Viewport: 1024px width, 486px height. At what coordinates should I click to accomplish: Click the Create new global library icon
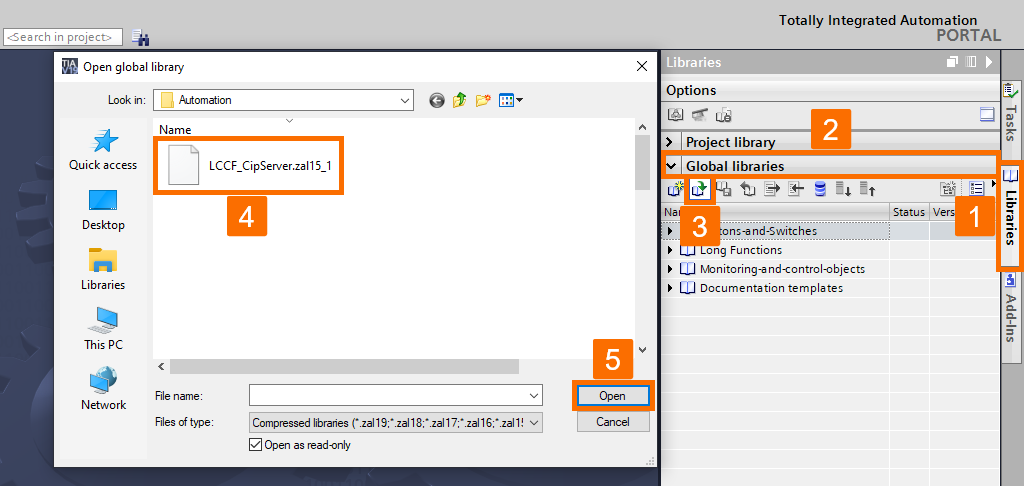pos(675,189)
